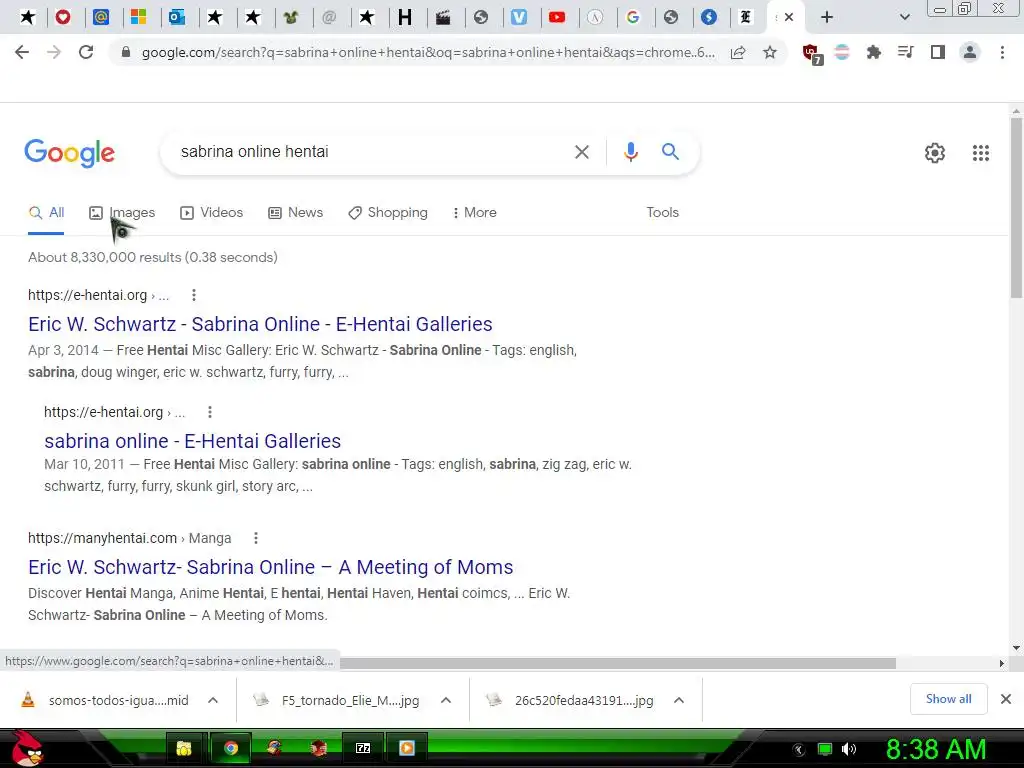
Task: Open the Google apps grid
Action: (980, 153)
